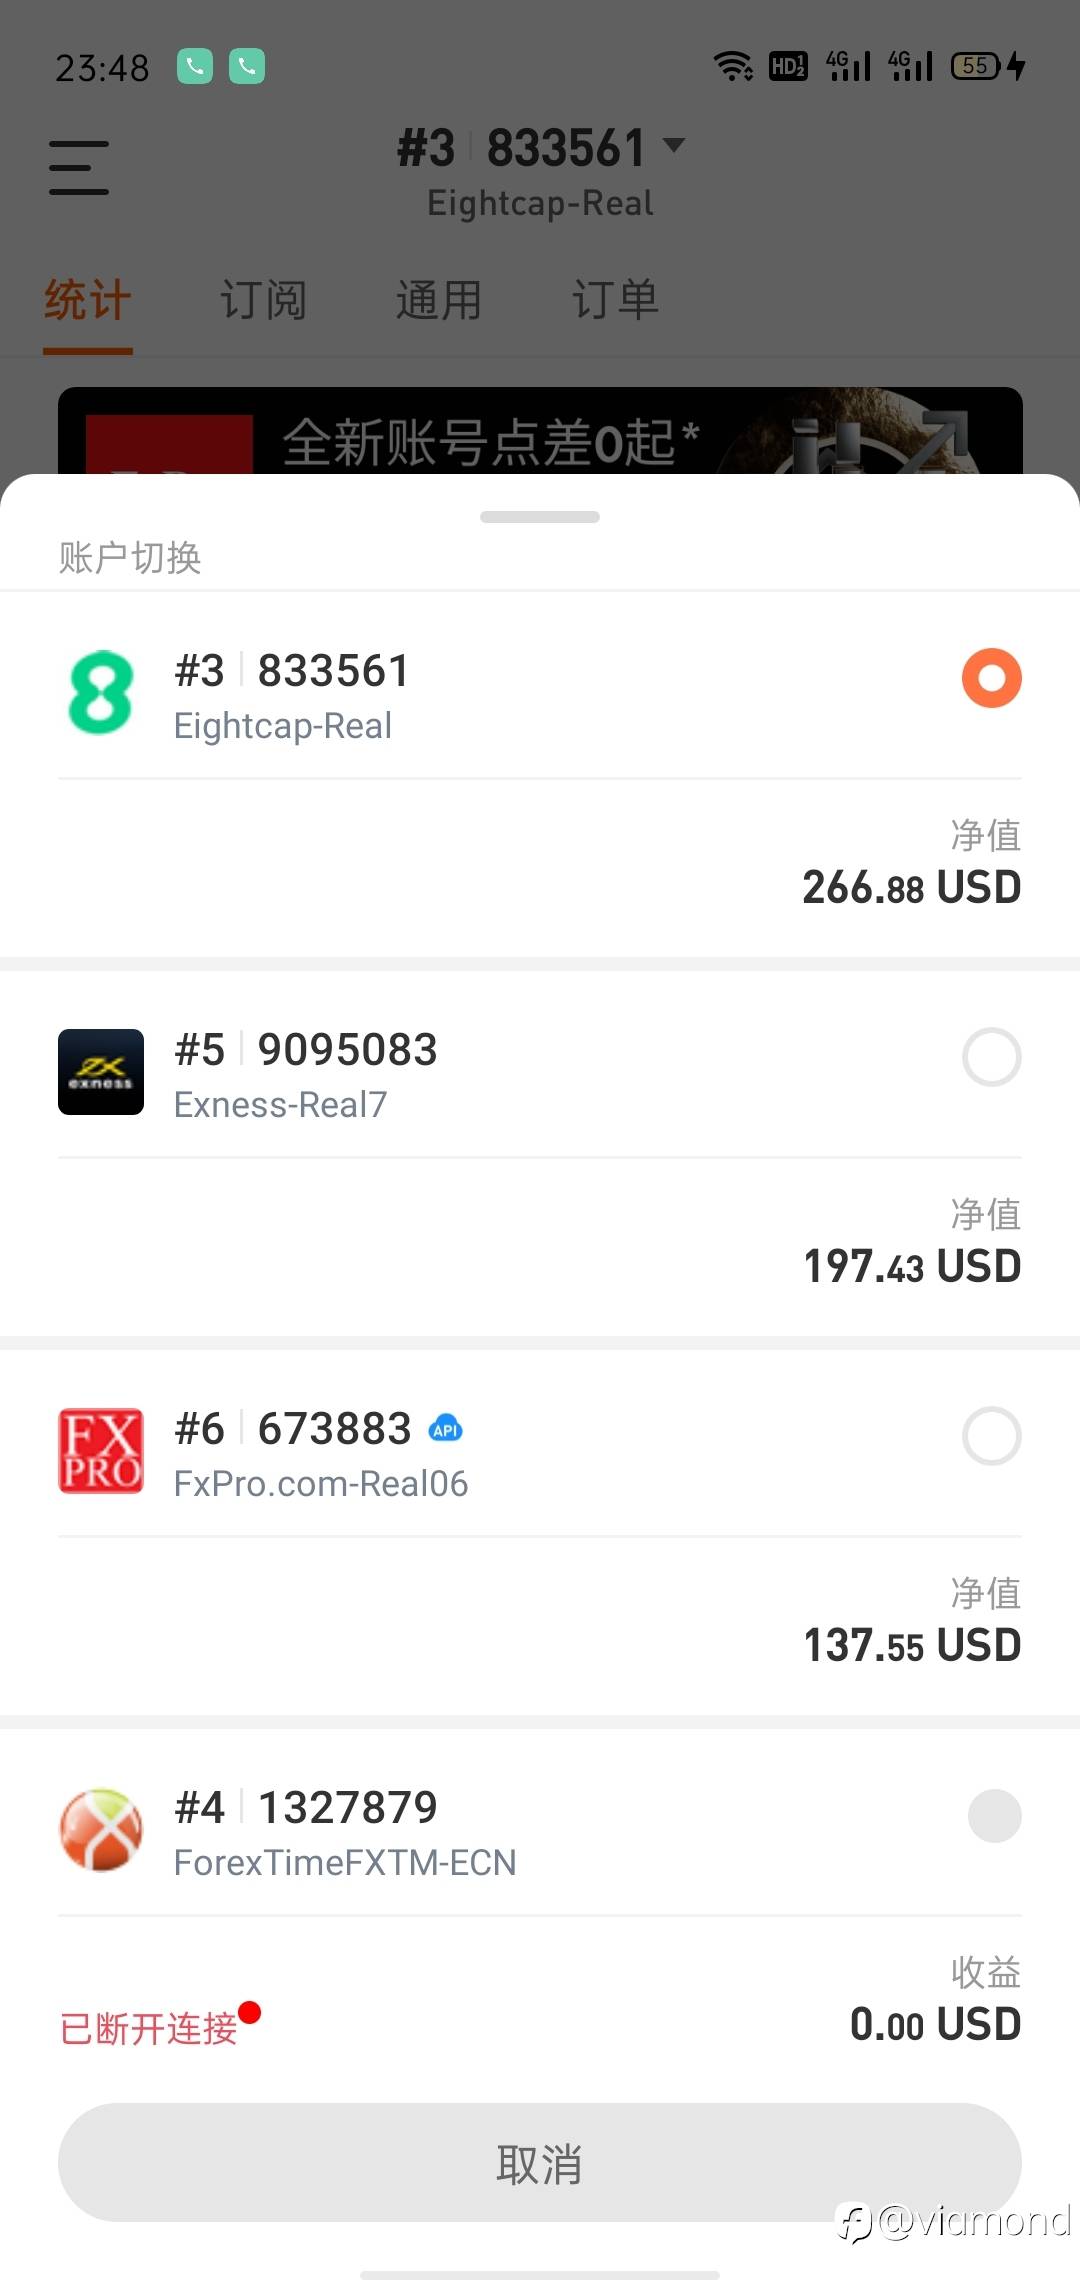Tap the bottom sheet drag handle
1080x2280 pixels.
pyautogui.click(x=540, y=517)
